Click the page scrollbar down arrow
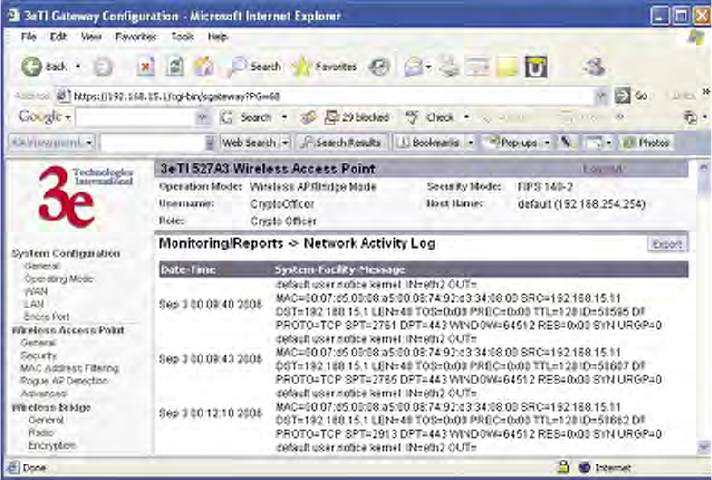Image resolution: width=712 pixels, height=480 pixels. 704,446
